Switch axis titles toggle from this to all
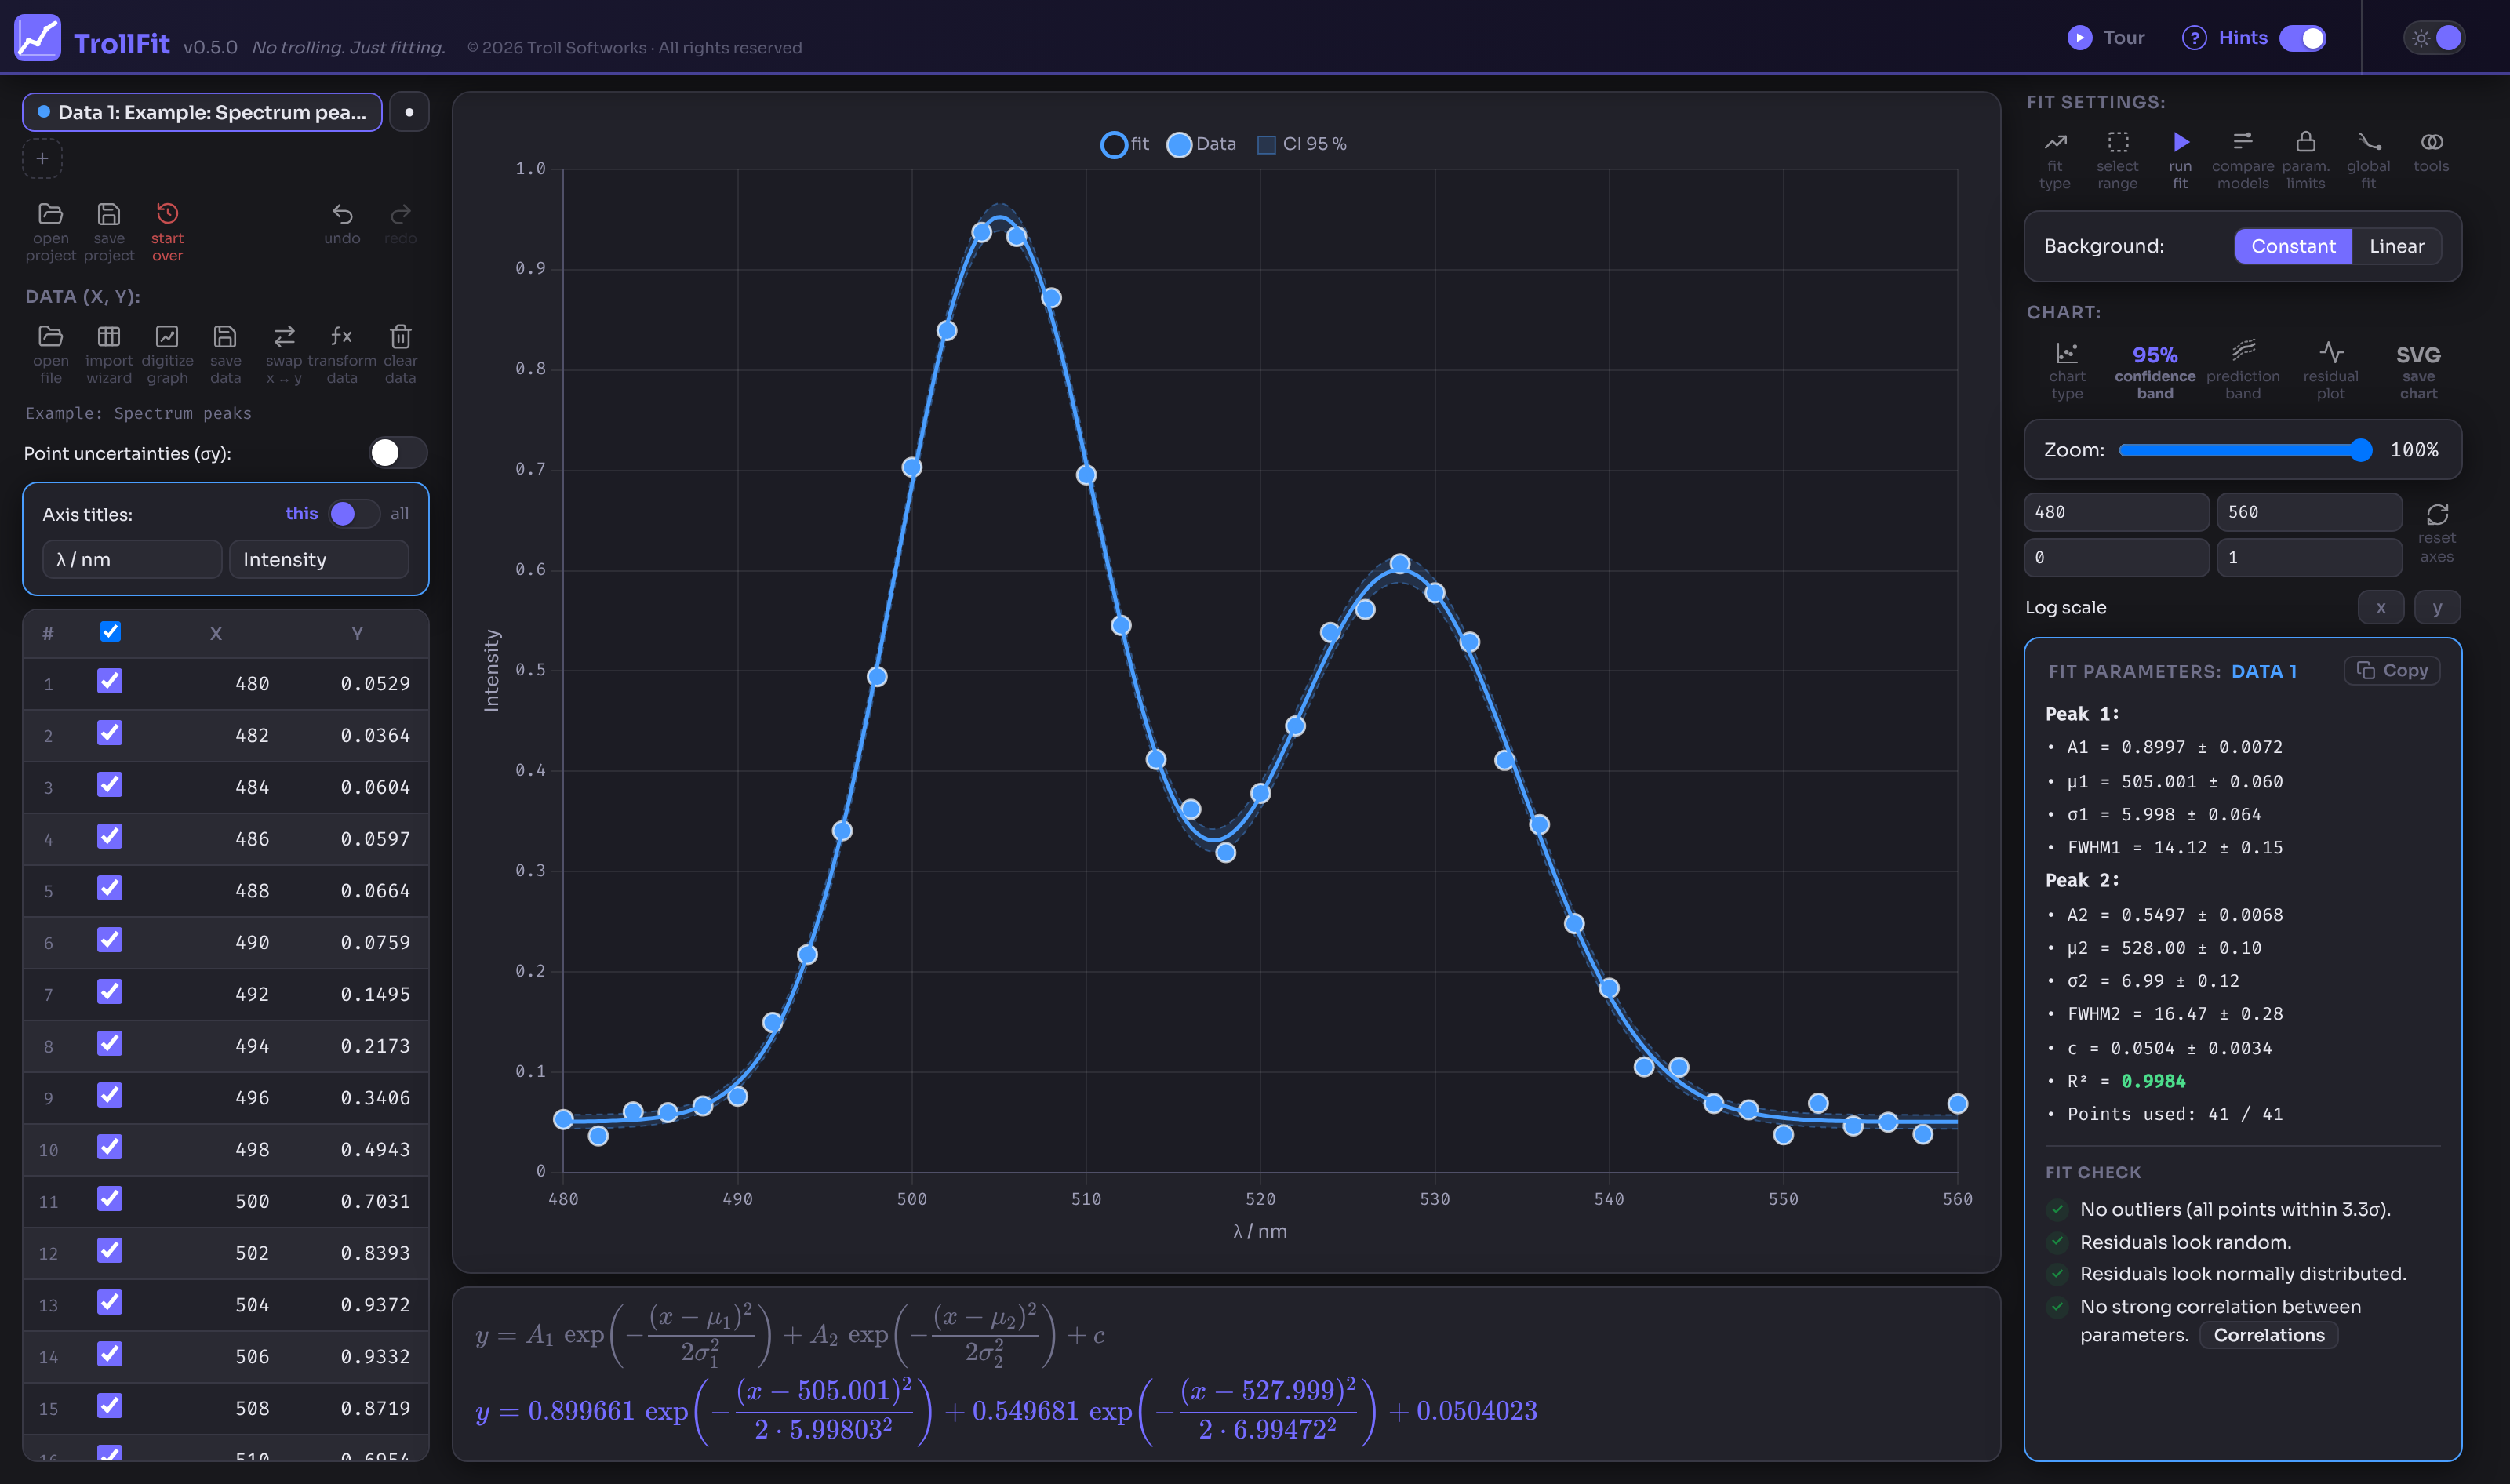Screen dimensions: 2510x1484 [x=354, y=514]
